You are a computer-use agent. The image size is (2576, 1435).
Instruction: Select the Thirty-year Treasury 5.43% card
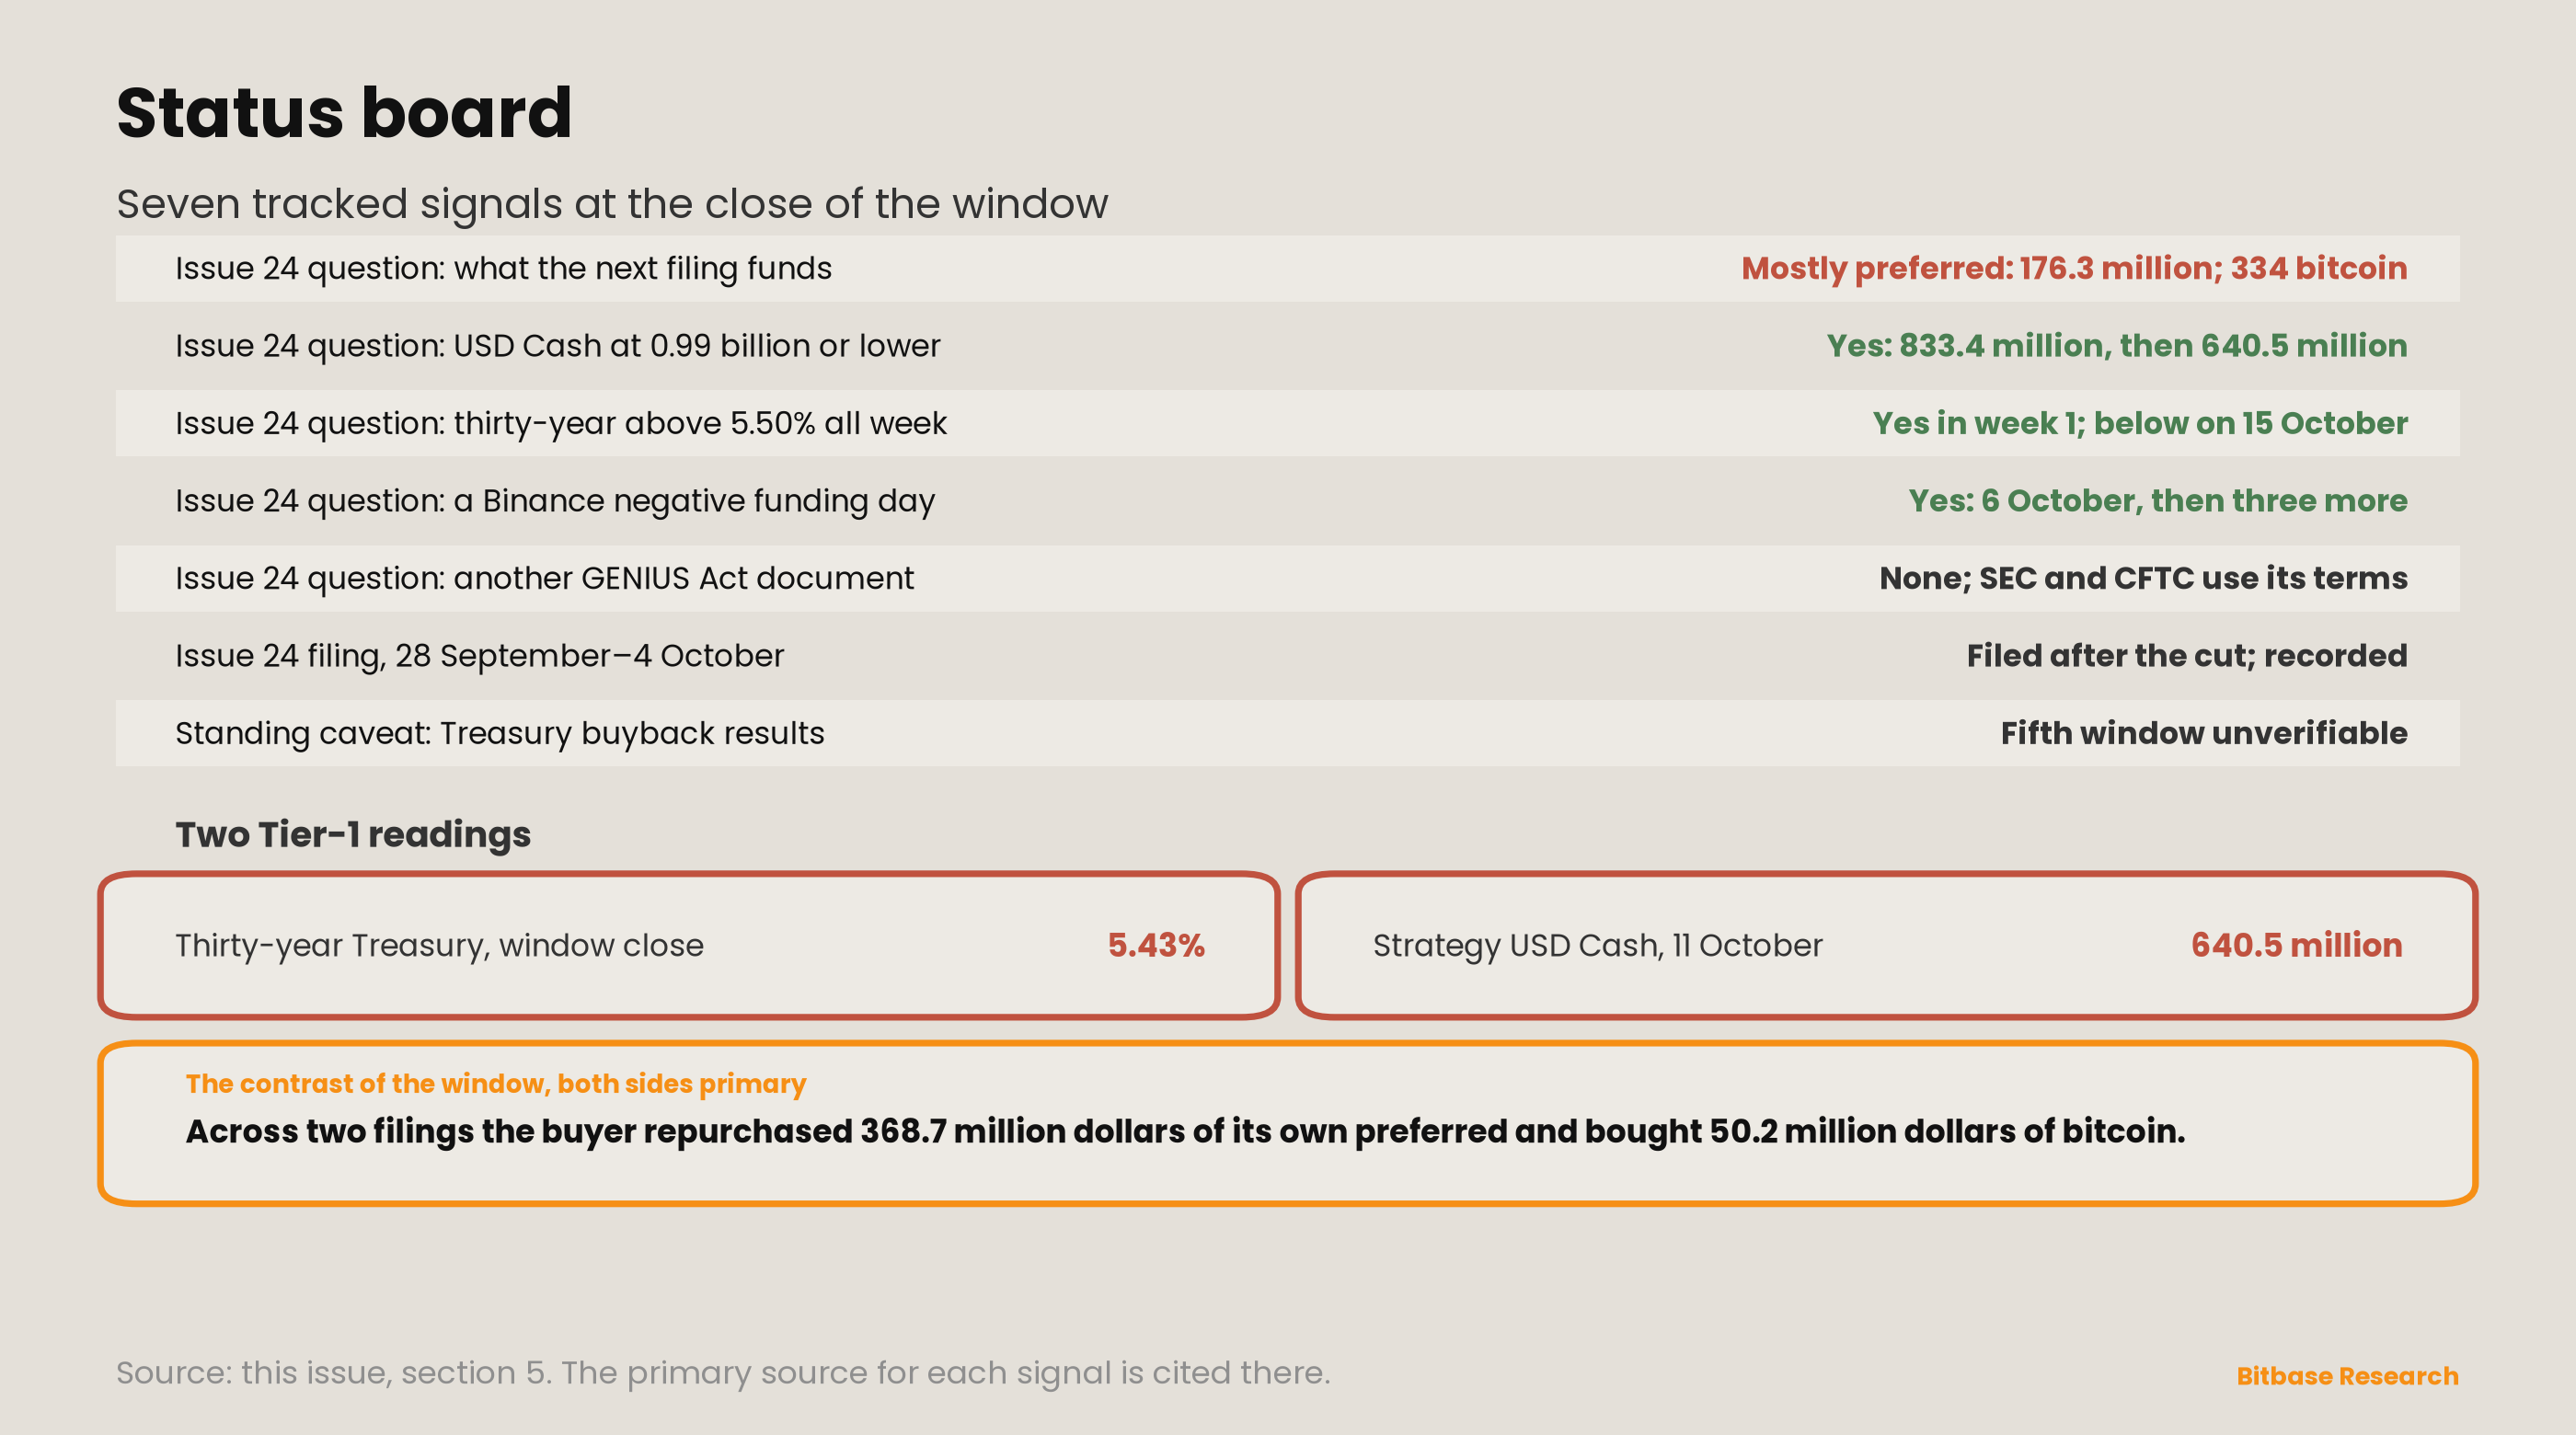(689, 945)
